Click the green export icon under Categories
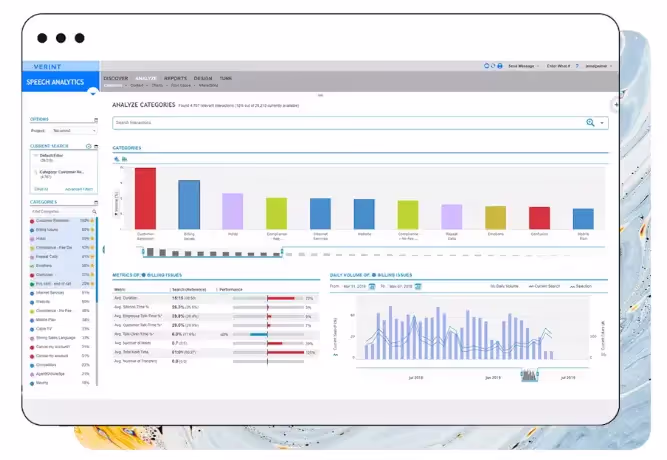Viewport: 667px width, 460px height. tap(125, 159)
